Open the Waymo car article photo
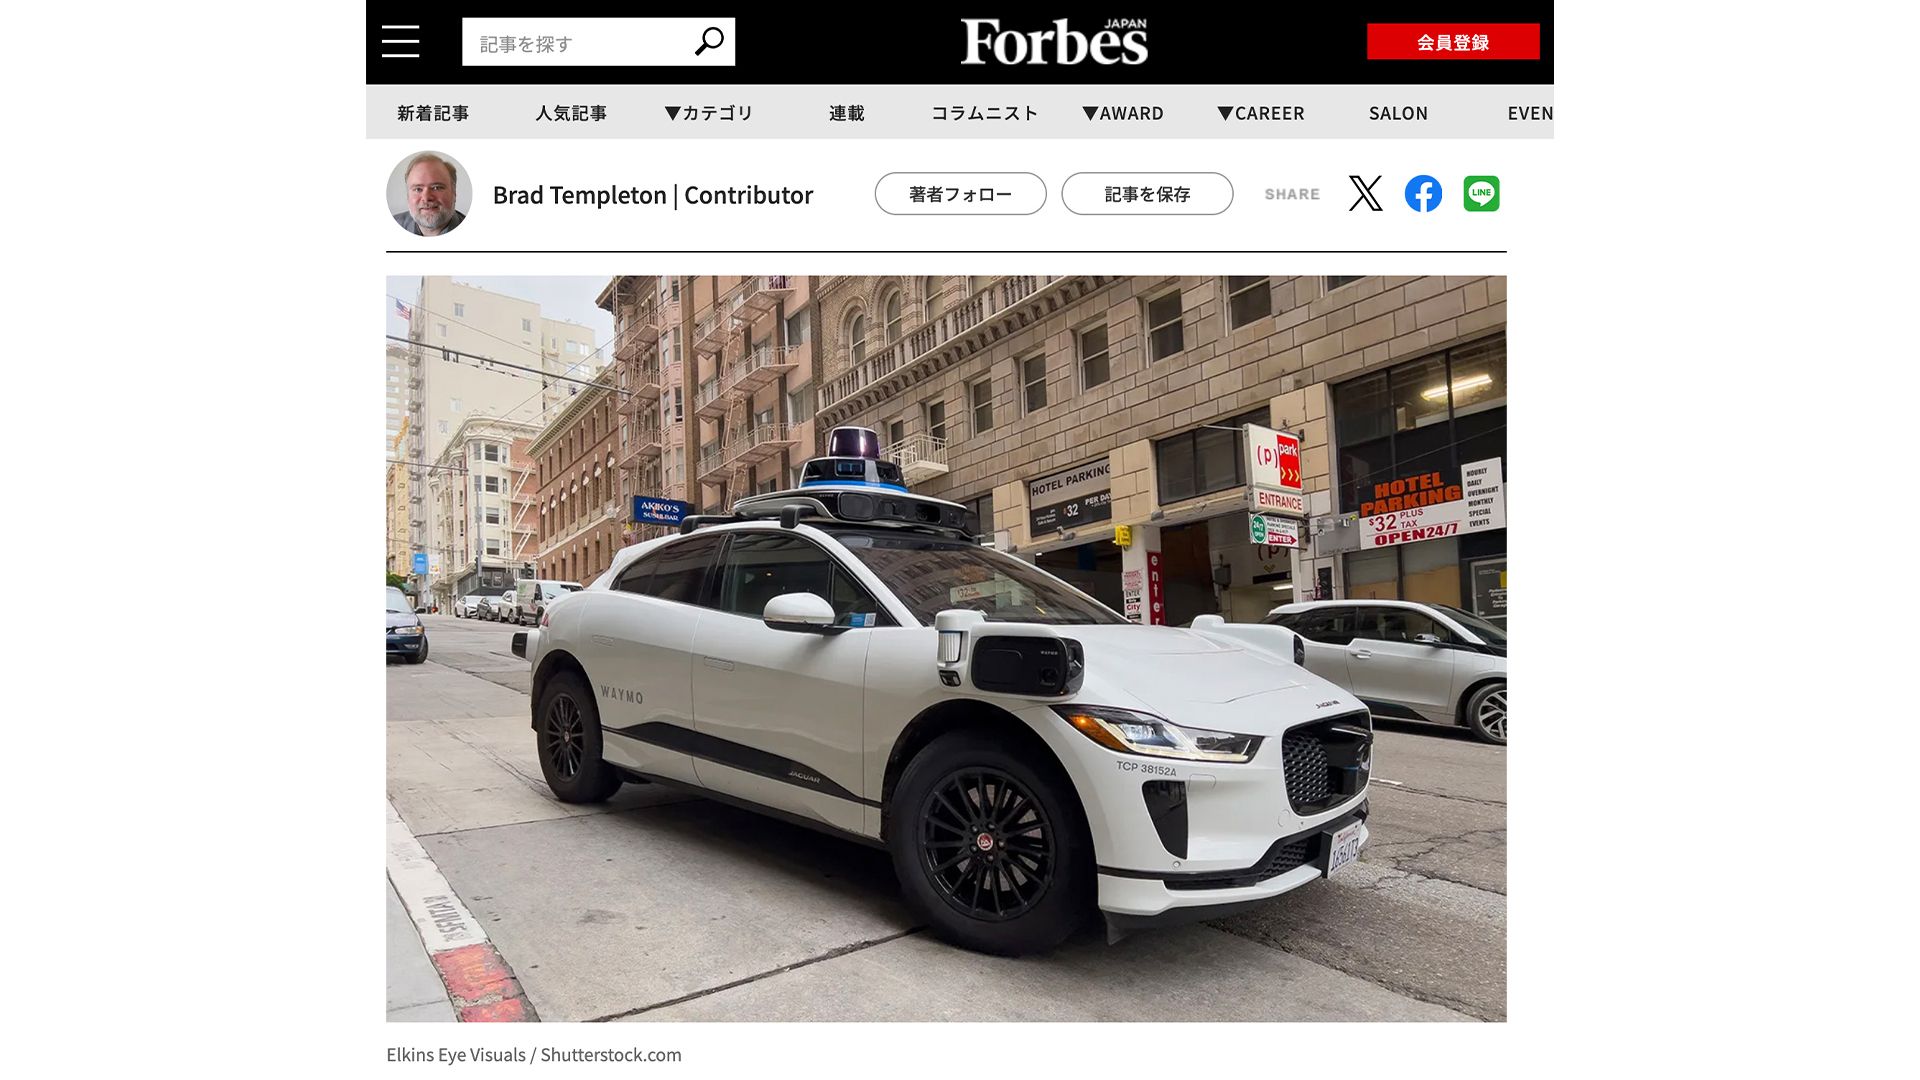1920x1080 pixels. pyautogui.click(x=946, y=649)
